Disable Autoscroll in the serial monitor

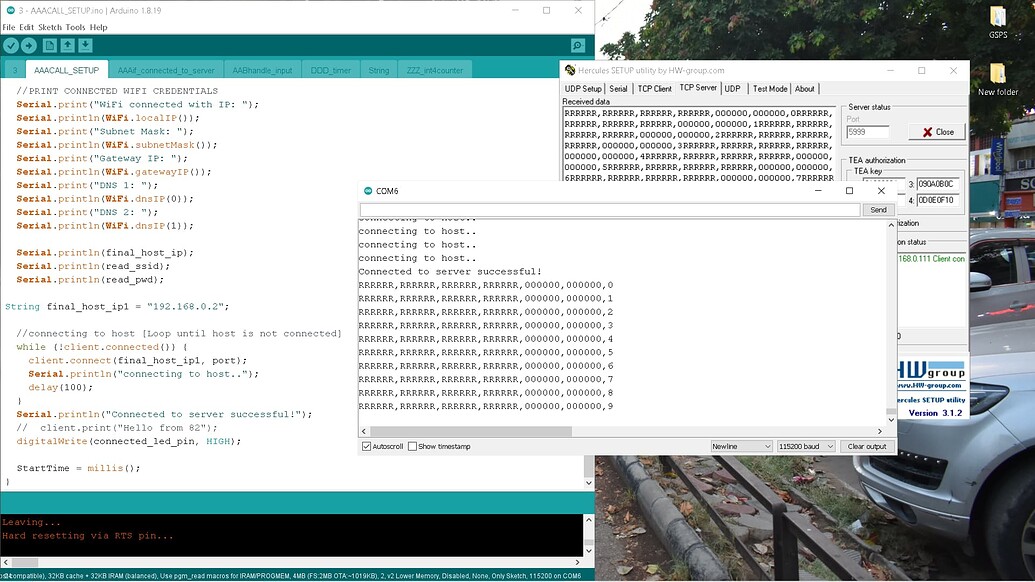[367, 446]
